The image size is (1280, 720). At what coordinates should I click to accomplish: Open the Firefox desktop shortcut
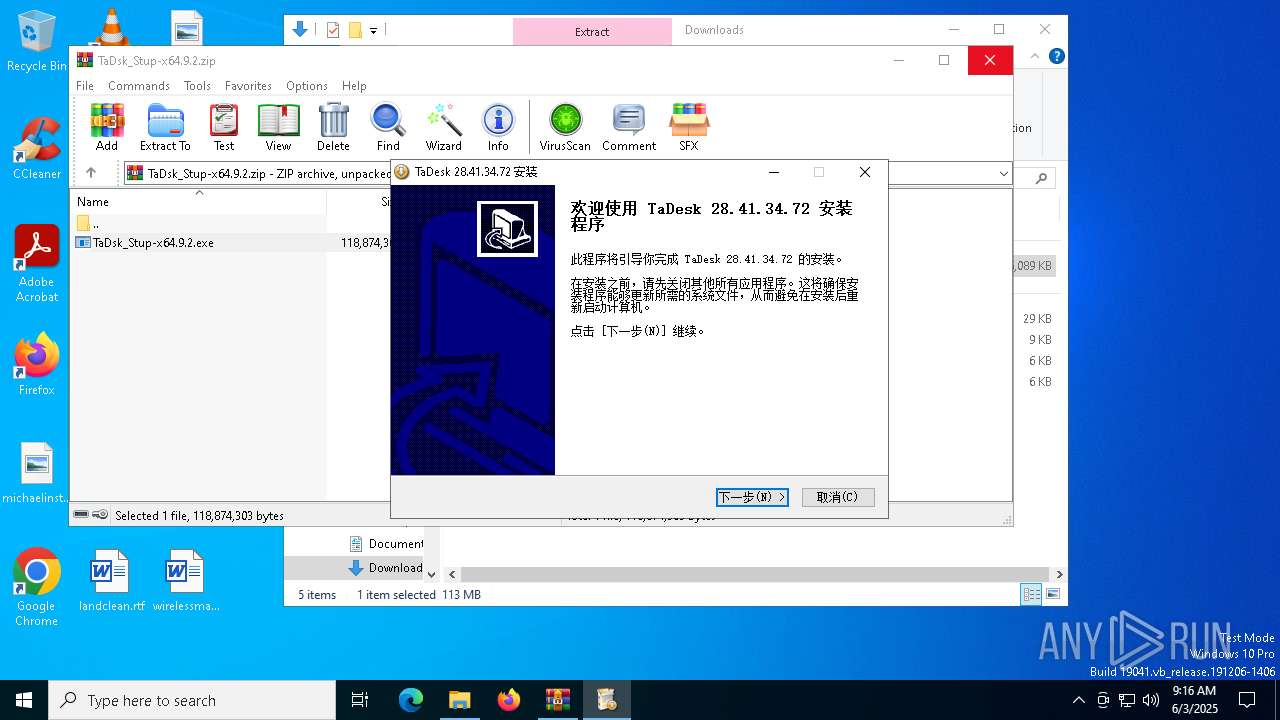(37, 364)
